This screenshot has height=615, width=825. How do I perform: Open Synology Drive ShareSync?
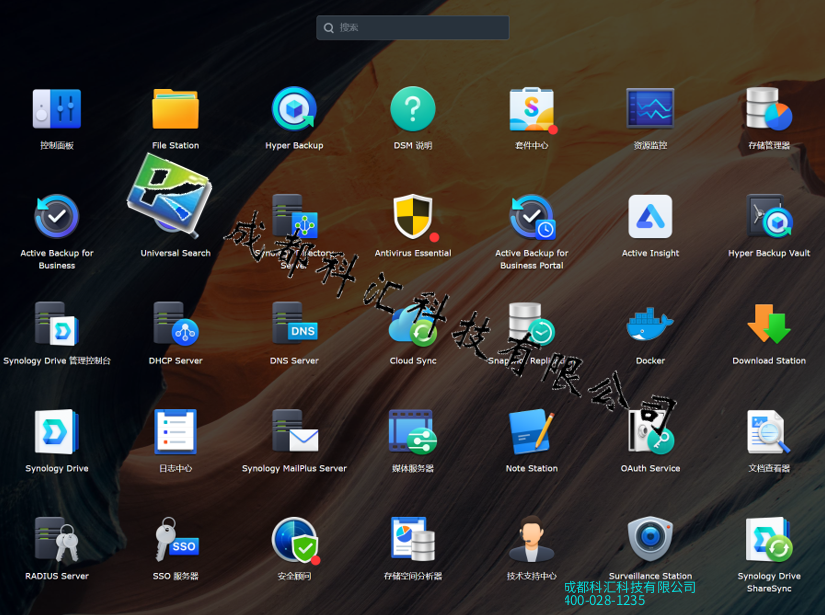click(769, 539)
